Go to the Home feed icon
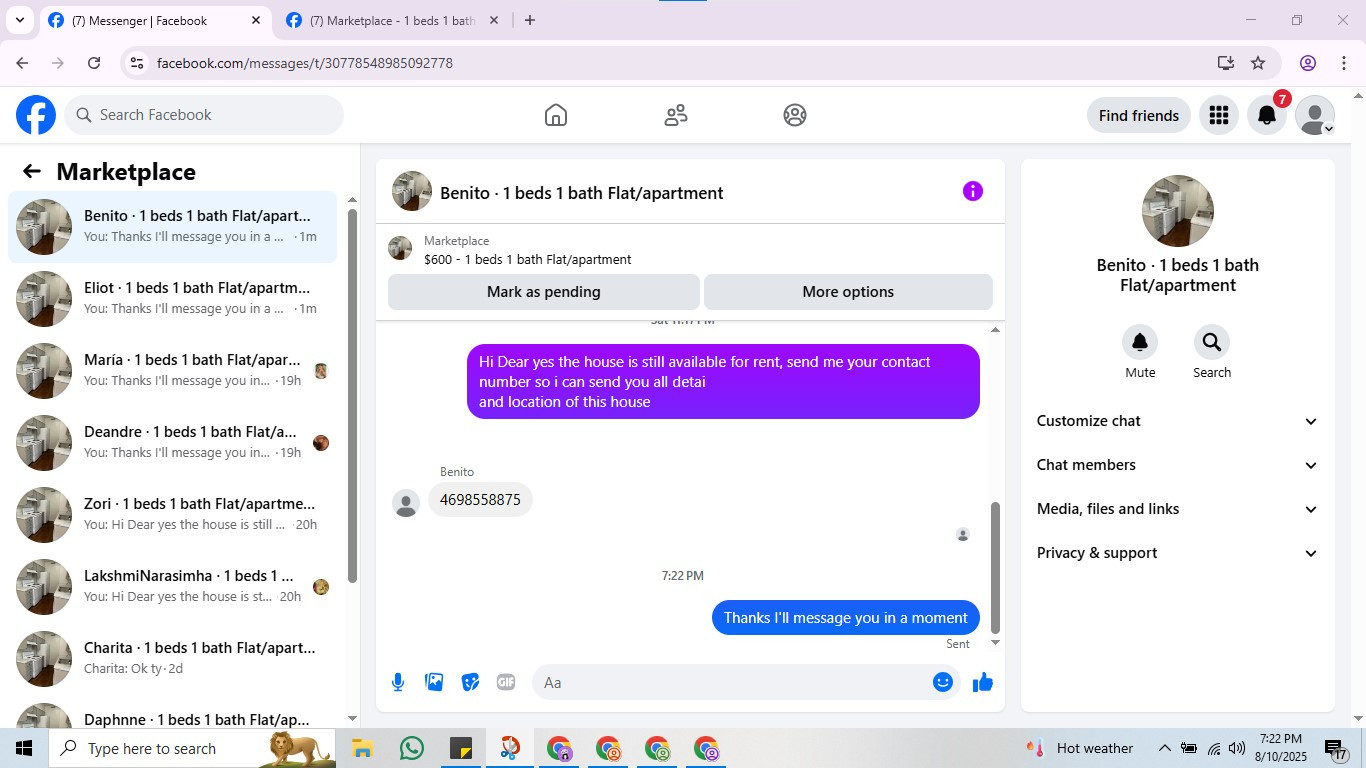 coord(556,115)
